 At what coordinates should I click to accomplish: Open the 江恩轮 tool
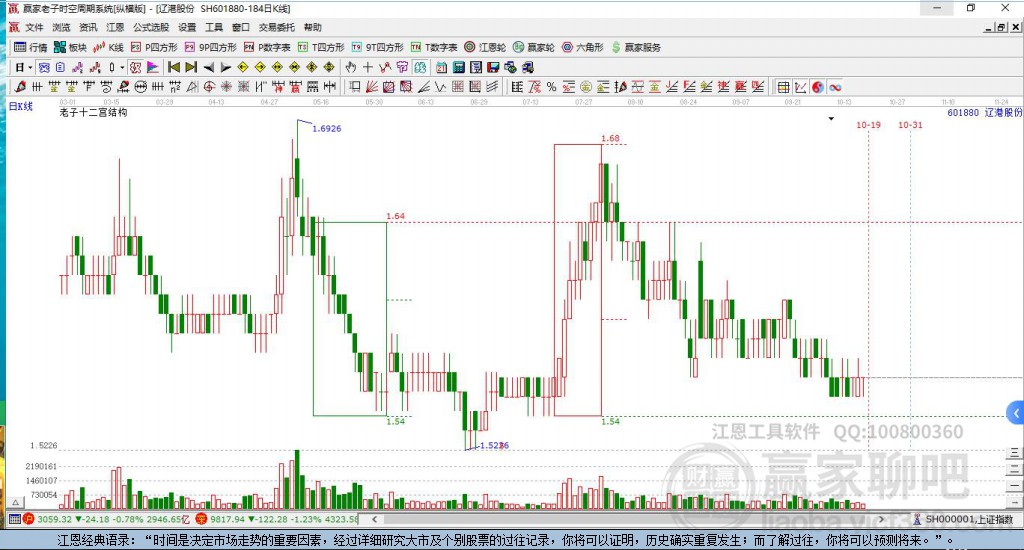(x=485, y=47)
